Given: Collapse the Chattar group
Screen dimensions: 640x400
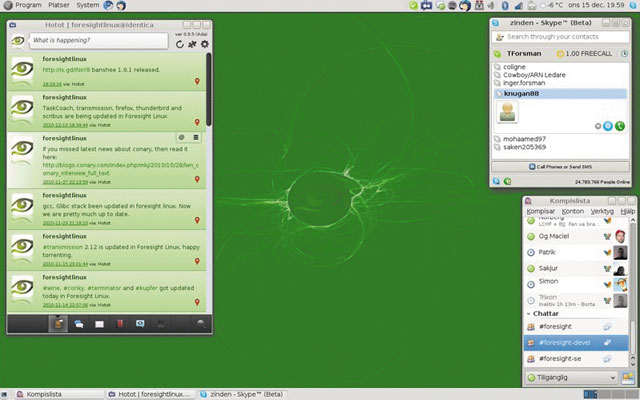Looking at the screenshot, I should point(529,314).
